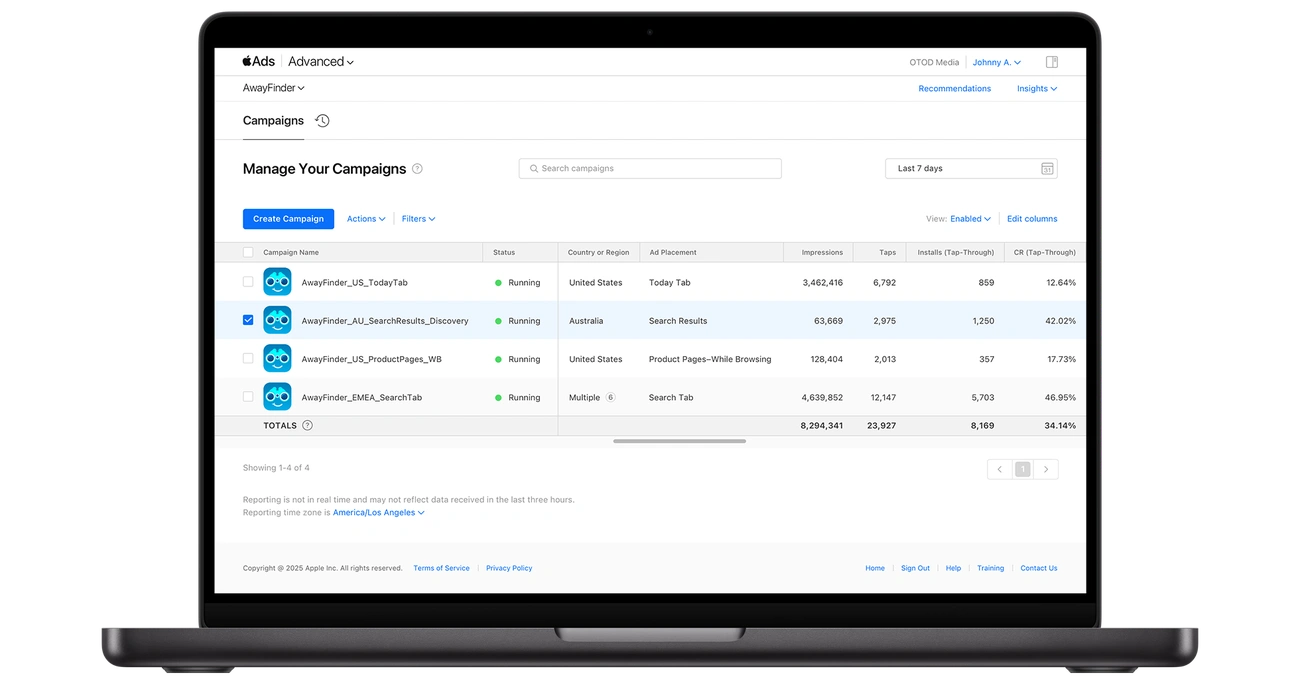Open the Edit columns link
This screenshot has height=679, width=1300.
(1031, 219)
